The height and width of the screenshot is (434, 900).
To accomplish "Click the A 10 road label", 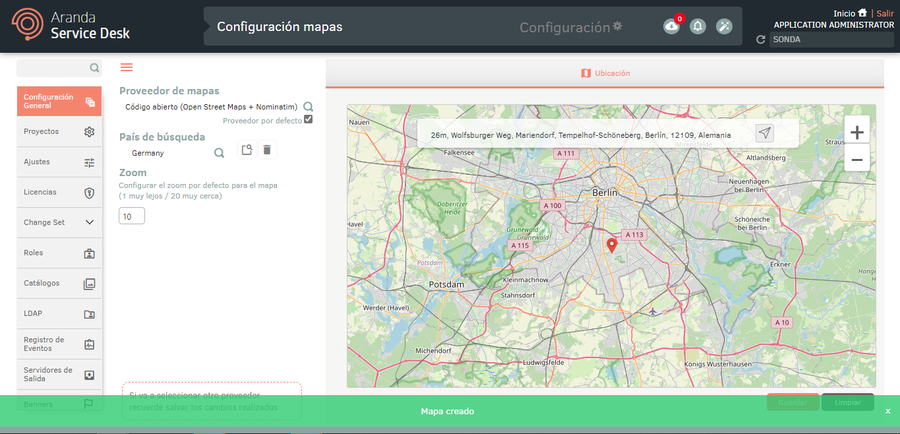I will [782, 323].
